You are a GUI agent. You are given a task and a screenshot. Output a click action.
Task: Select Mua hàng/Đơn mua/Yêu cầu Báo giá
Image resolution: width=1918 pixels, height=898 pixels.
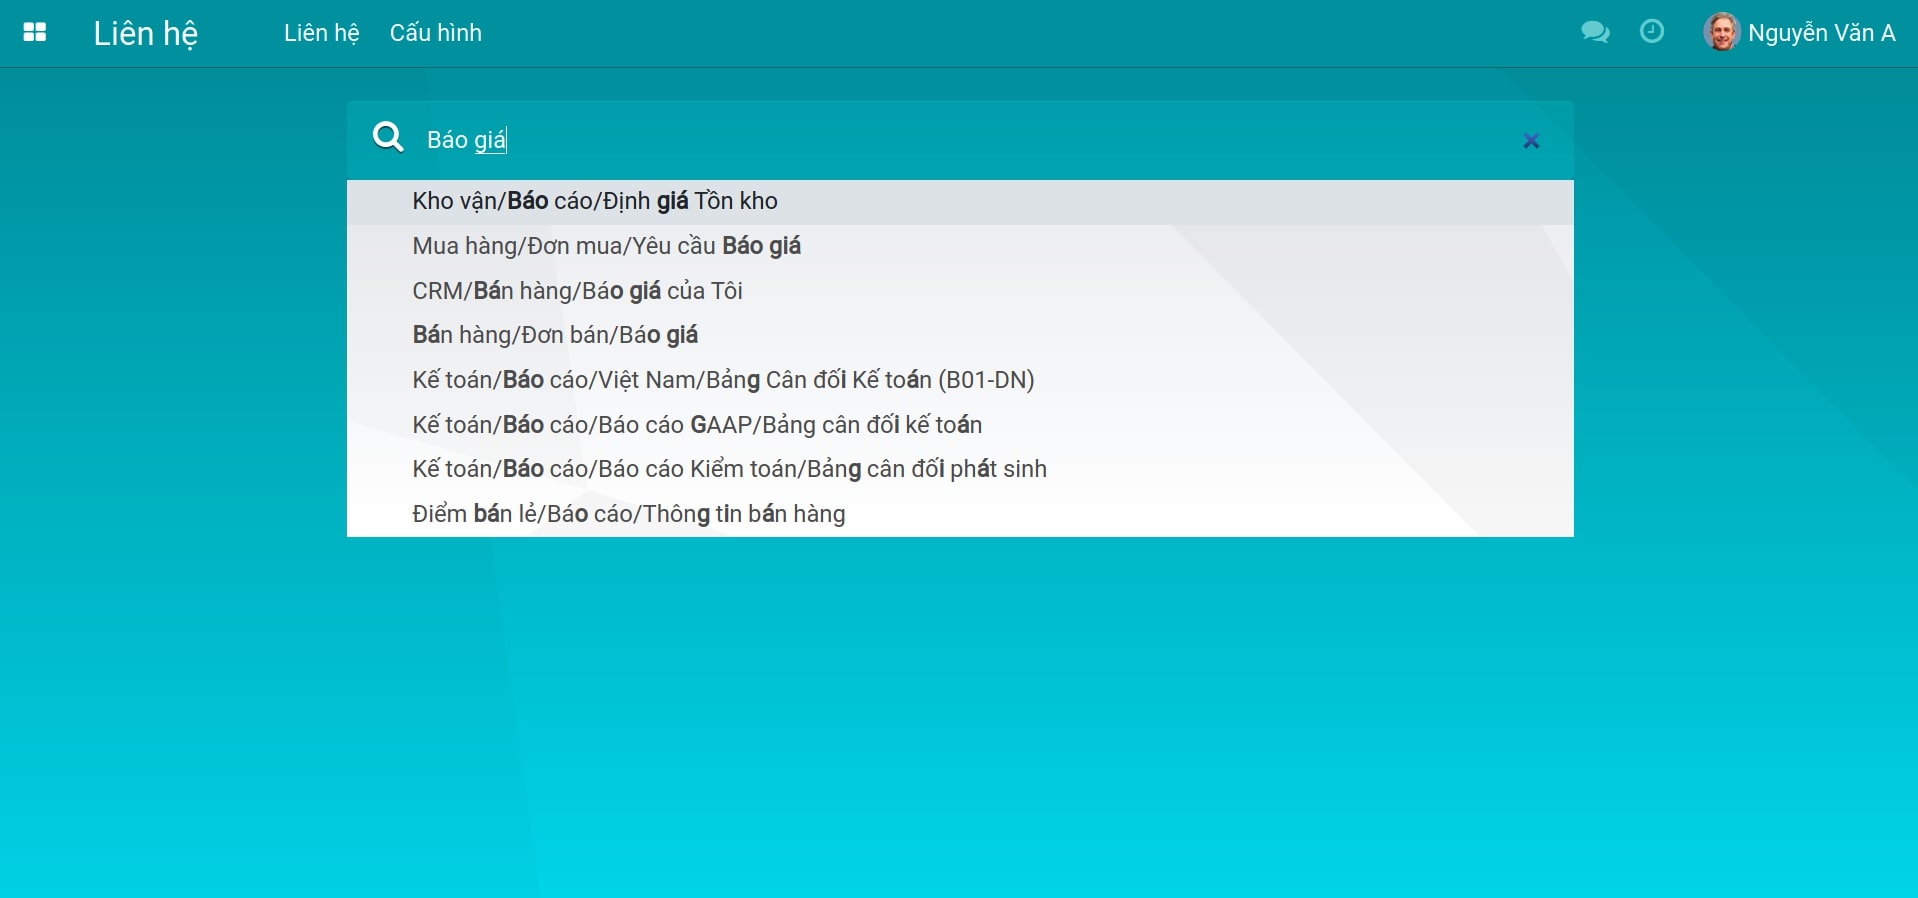(x=606, y=246)
